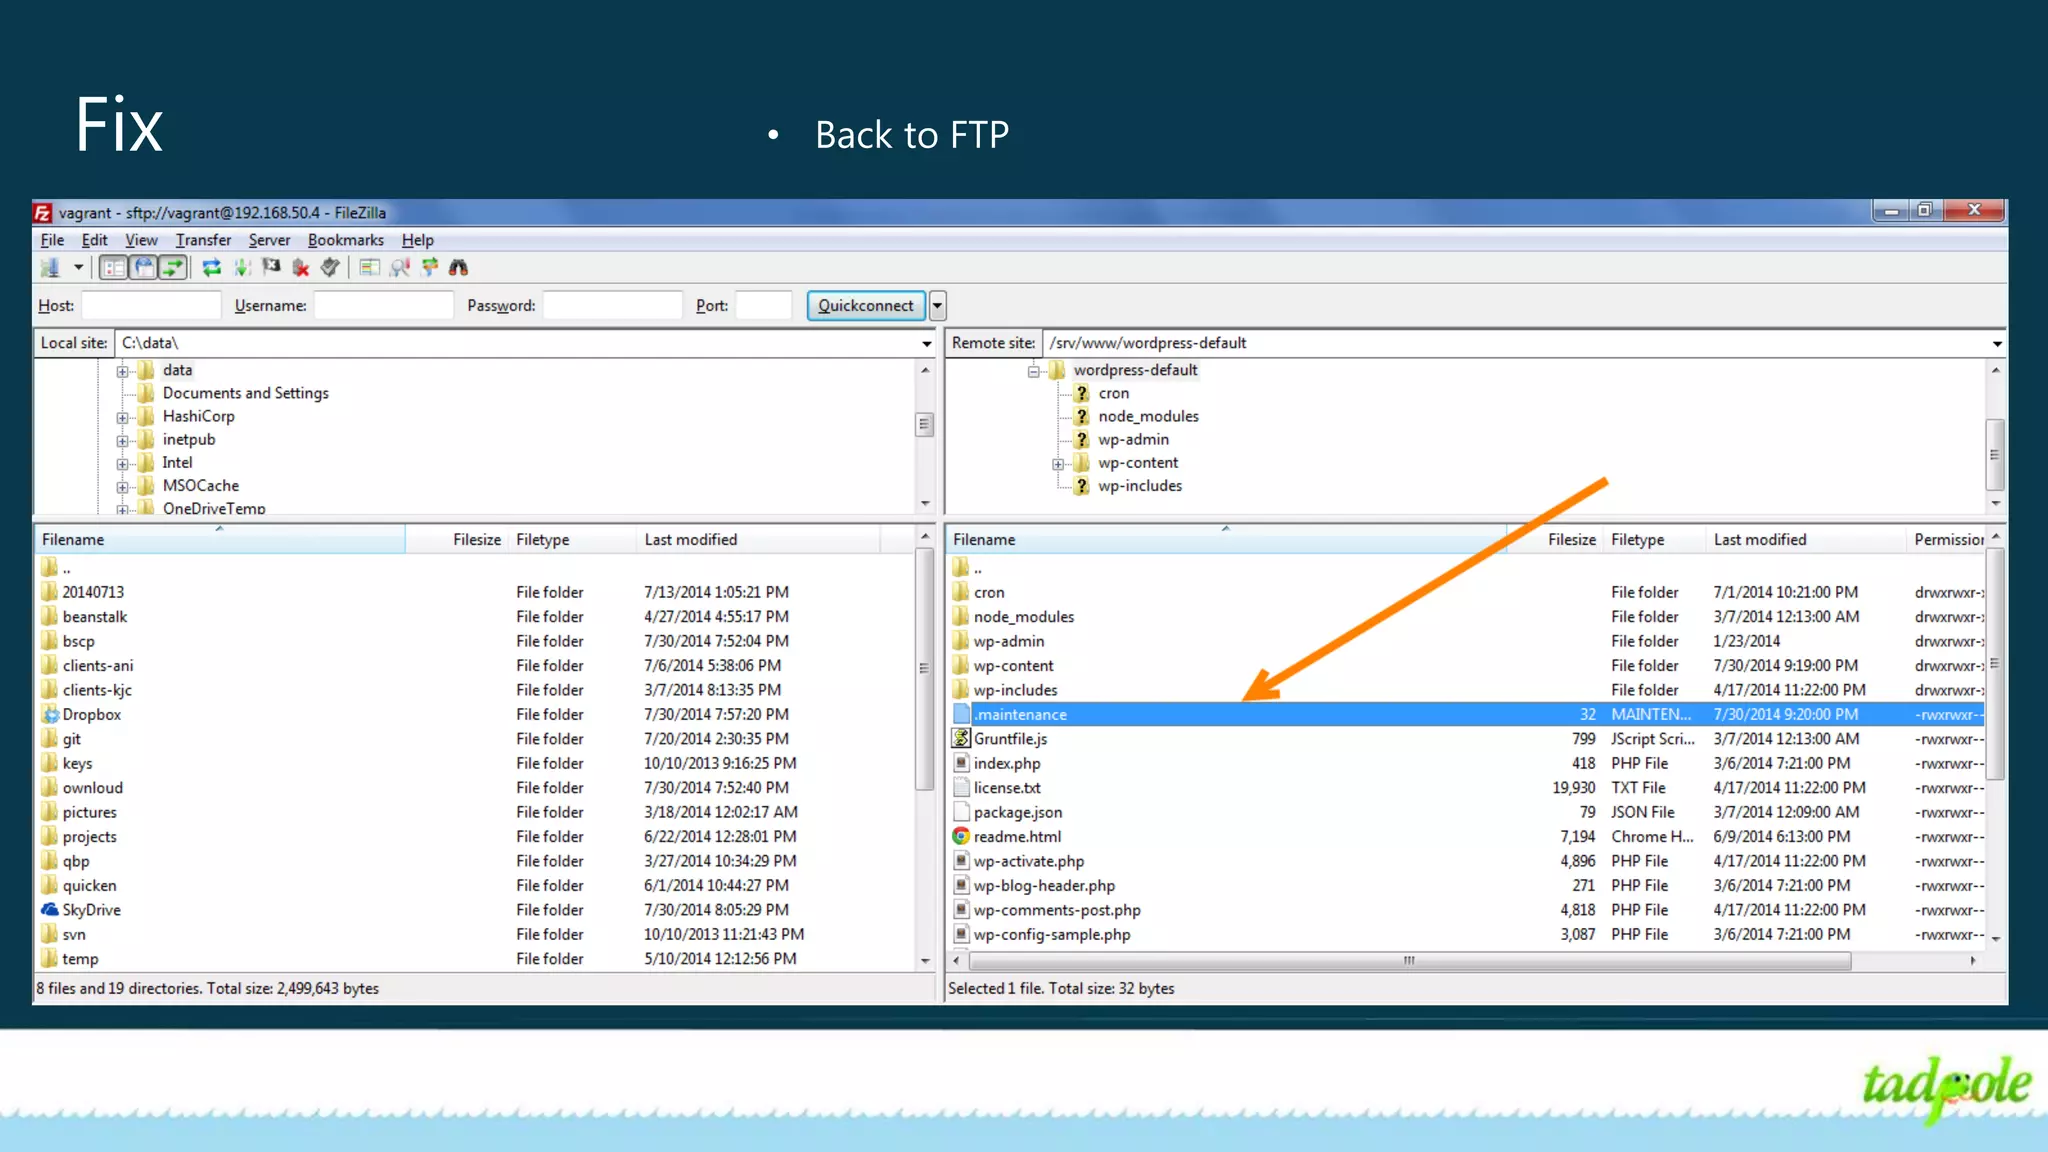The image size is (2048, 1152).
Task: Open the Transfer menu
Action: point(203,240)
